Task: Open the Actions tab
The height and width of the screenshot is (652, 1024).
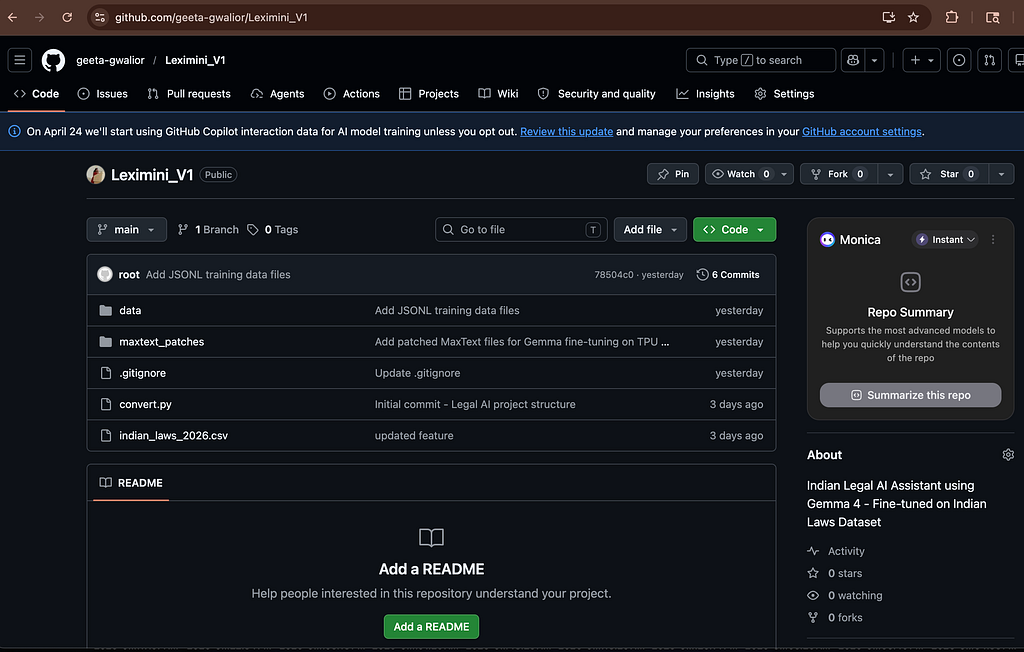Action: pos(351,94)
